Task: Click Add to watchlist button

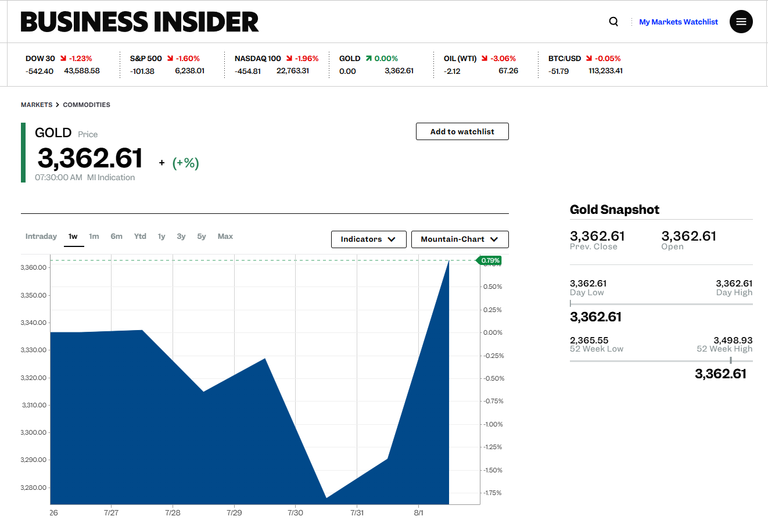Action: coord(462,131)
